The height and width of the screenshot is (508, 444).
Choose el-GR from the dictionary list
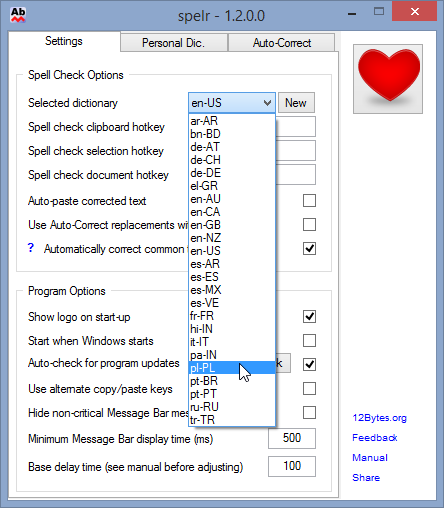click(x=232, y=186)
